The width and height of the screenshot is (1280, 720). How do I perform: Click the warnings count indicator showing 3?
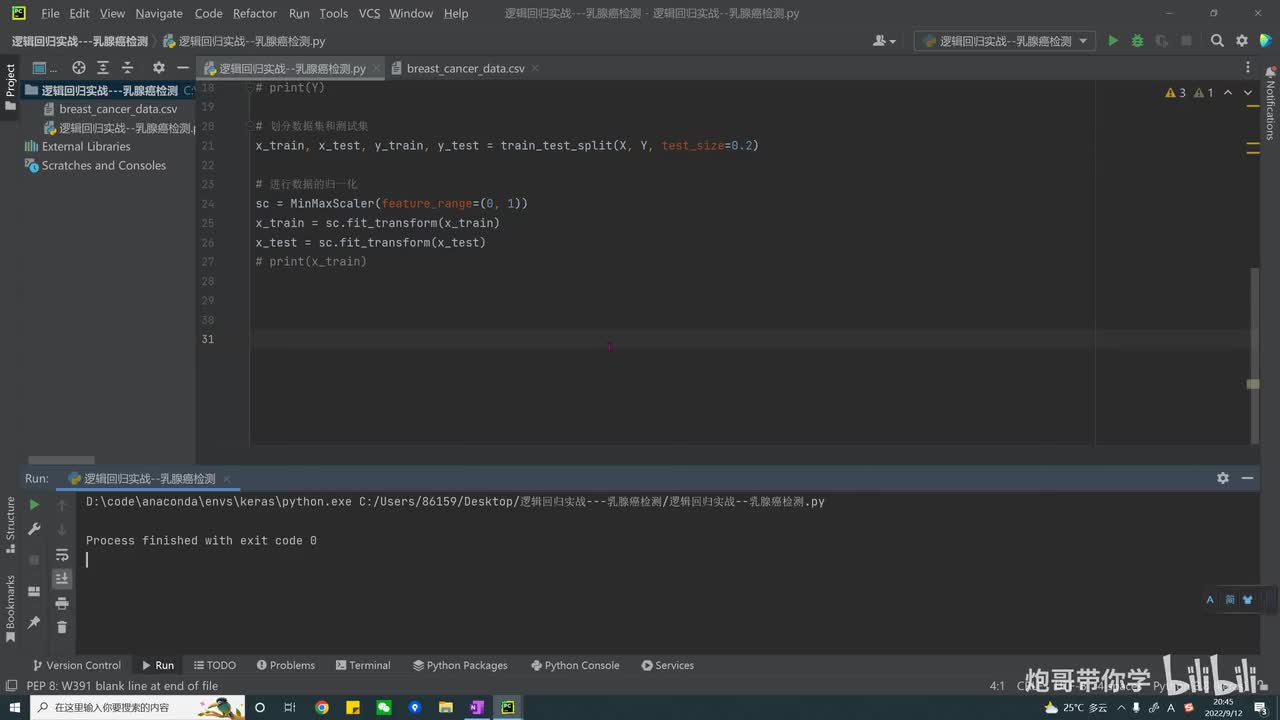click(x=1176, y=92)
